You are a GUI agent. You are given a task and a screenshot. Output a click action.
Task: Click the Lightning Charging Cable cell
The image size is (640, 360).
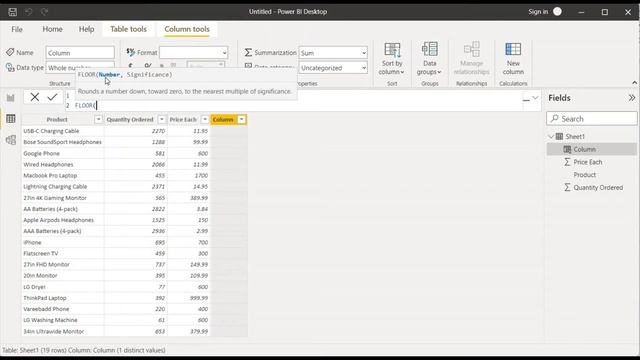tap(63, 187)
